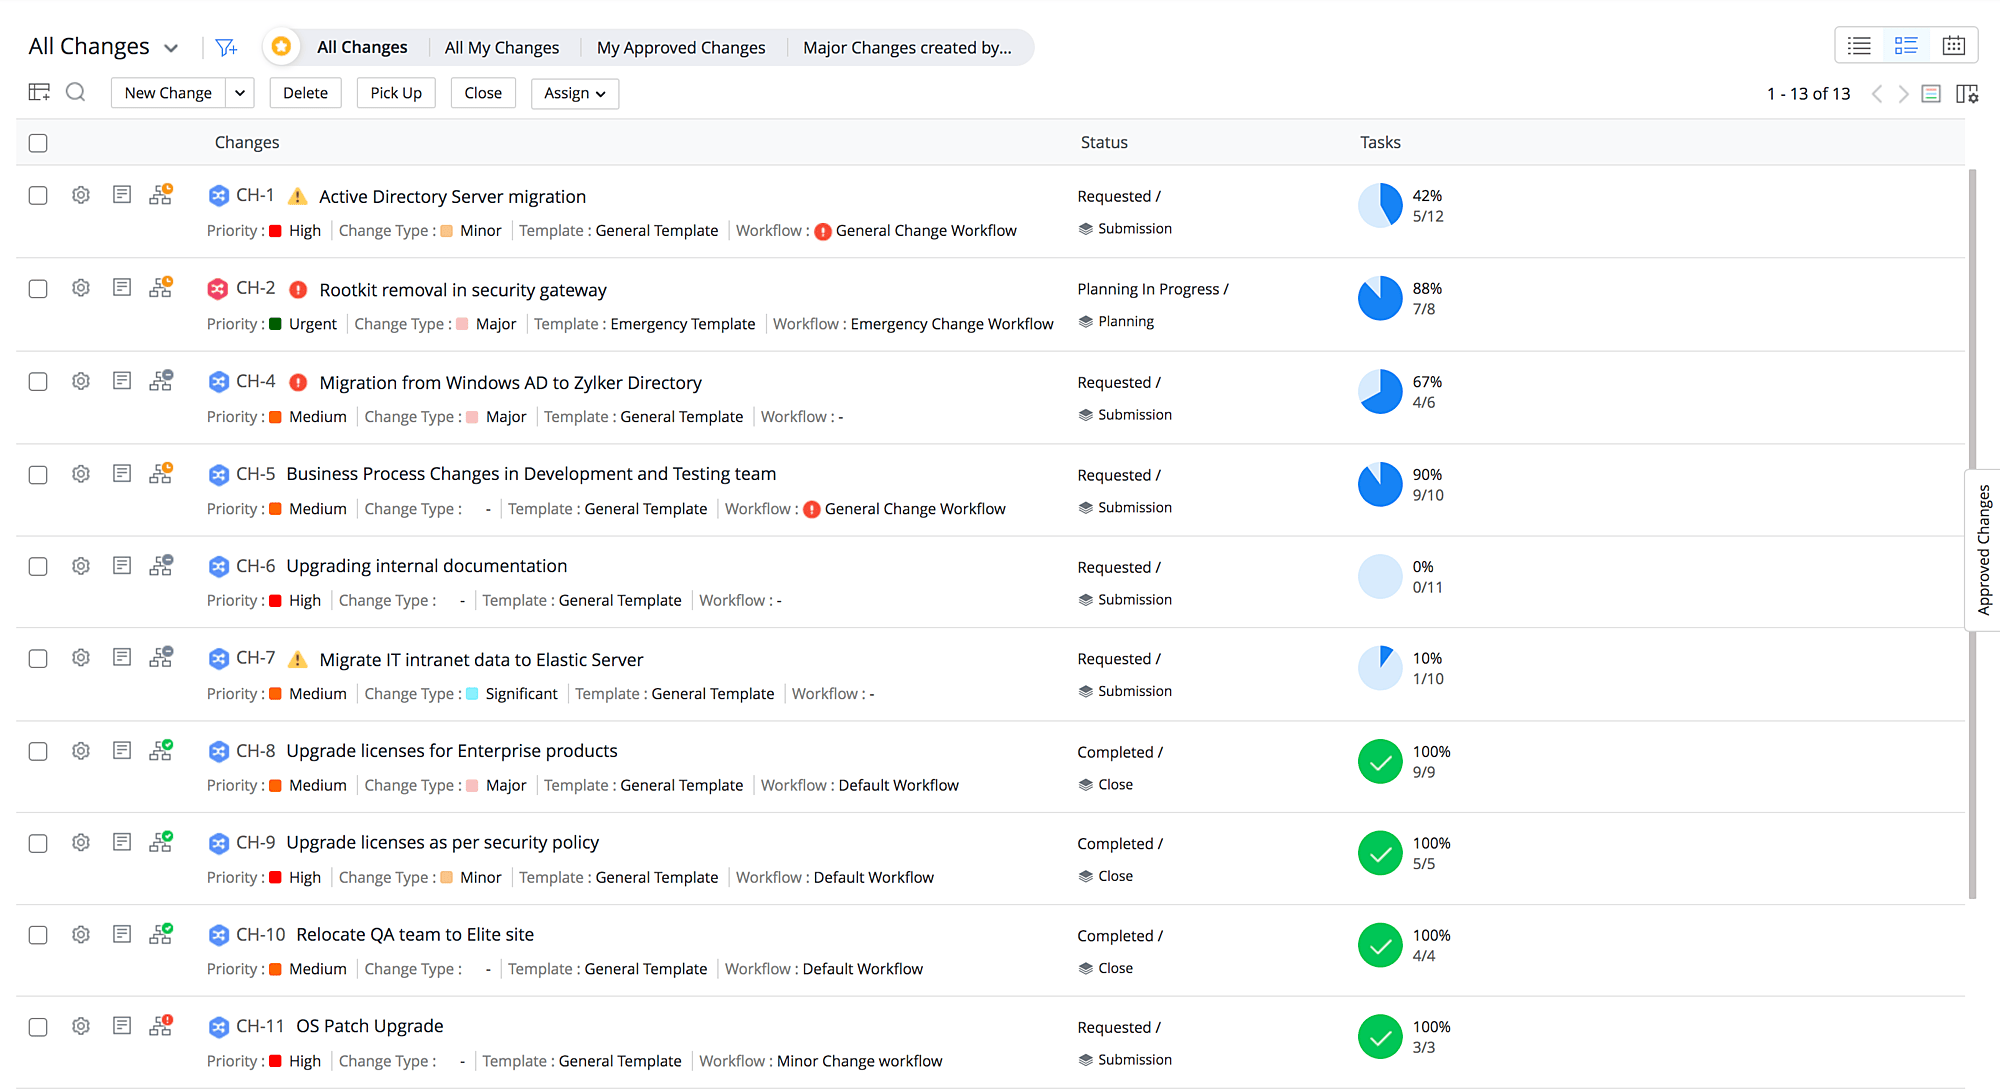Expand the Assign dropdown

(x=574, y=93)
